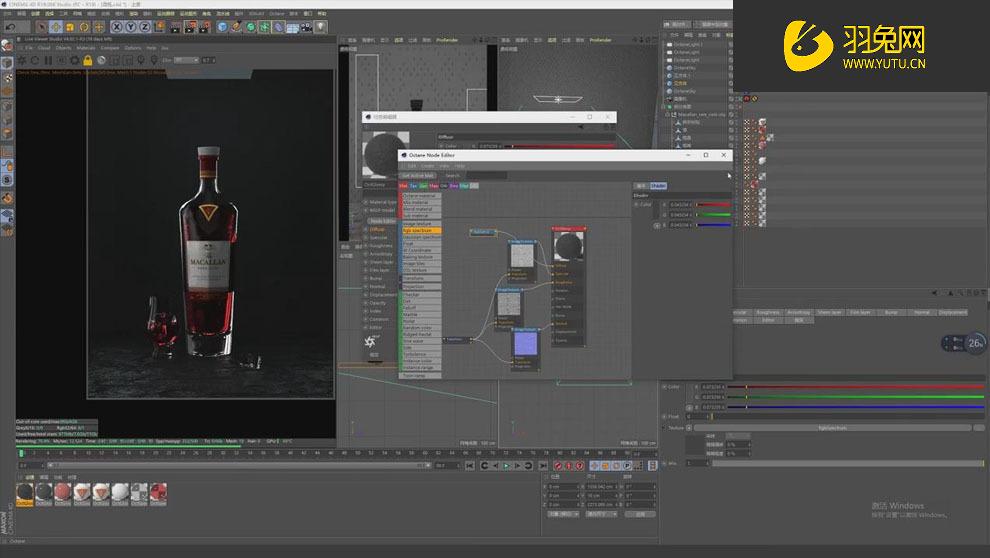Select the Scale tool in the top toolbar
Viewport: 990px width, 558px height.
(69, 27)
